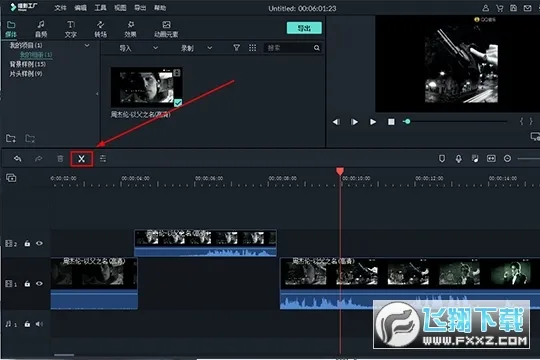
Task: Open the user account icon
Action: [x=486, y=8]
